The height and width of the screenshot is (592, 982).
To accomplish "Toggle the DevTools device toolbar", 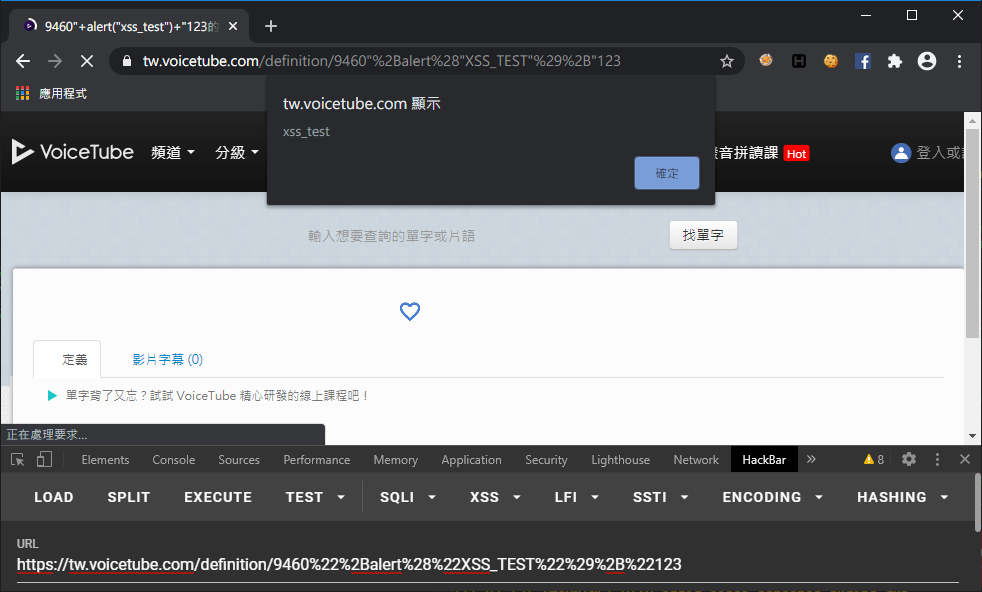I will coord(44,460).
